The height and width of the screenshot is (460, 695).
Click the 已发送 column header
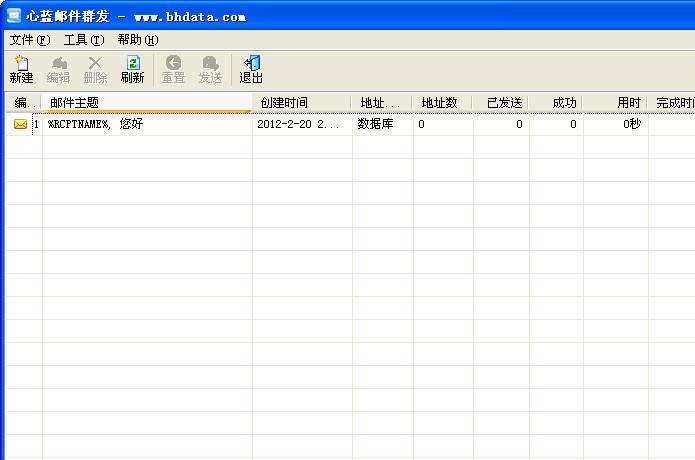click(503, 103)
